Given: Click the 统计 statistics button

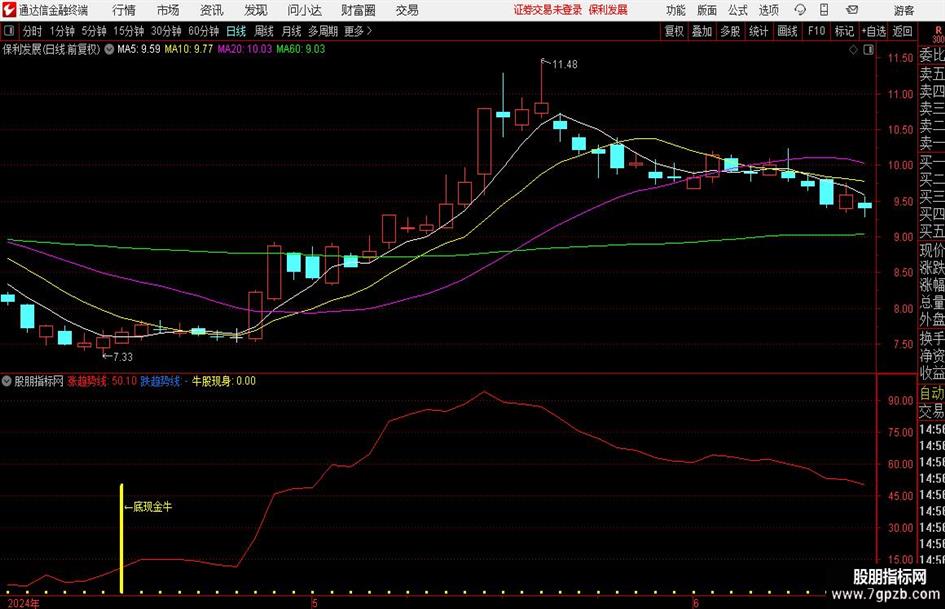Looking at the screenshot, I should pos(759,31).
